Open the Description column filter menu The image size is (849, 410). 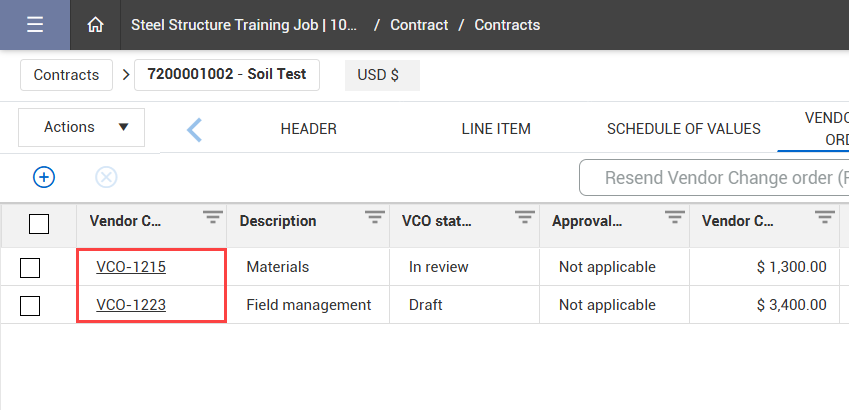(374, 218)
